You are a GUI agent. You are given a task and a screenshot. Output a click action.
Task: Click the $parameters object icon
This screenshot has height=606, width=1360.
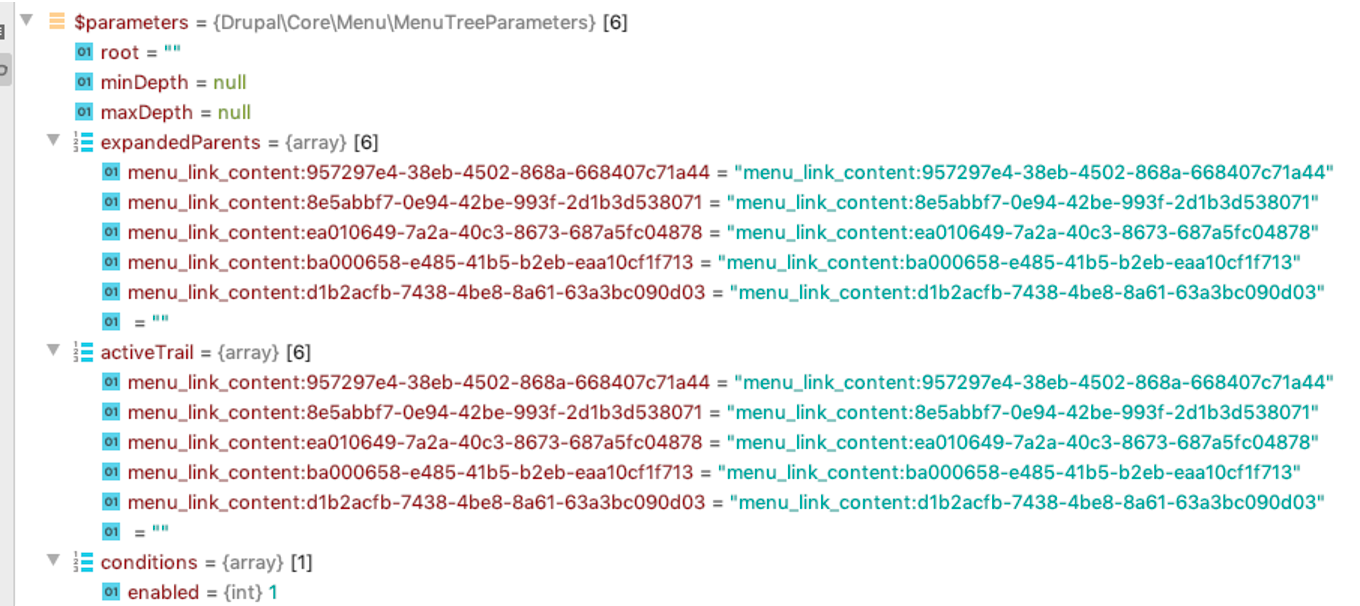[57, 22]
